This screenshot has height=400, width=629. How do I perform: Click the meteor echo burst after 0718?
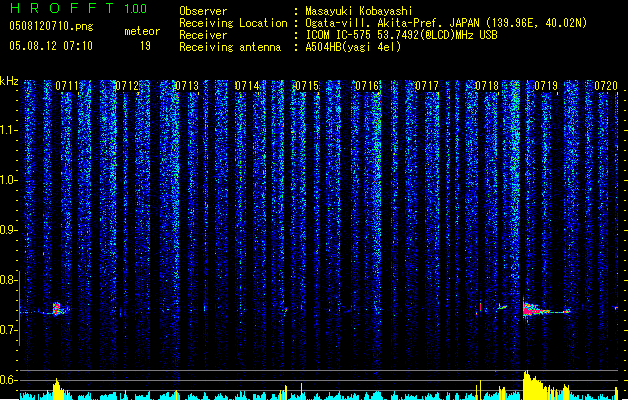(x=545, y=309)
